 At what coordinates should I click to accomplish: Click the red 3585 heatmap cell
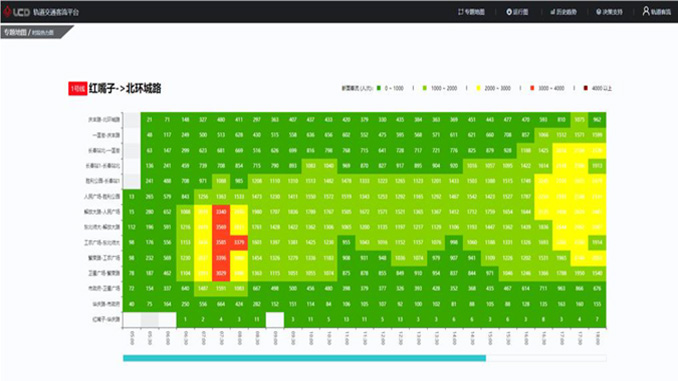click(221, 243)
